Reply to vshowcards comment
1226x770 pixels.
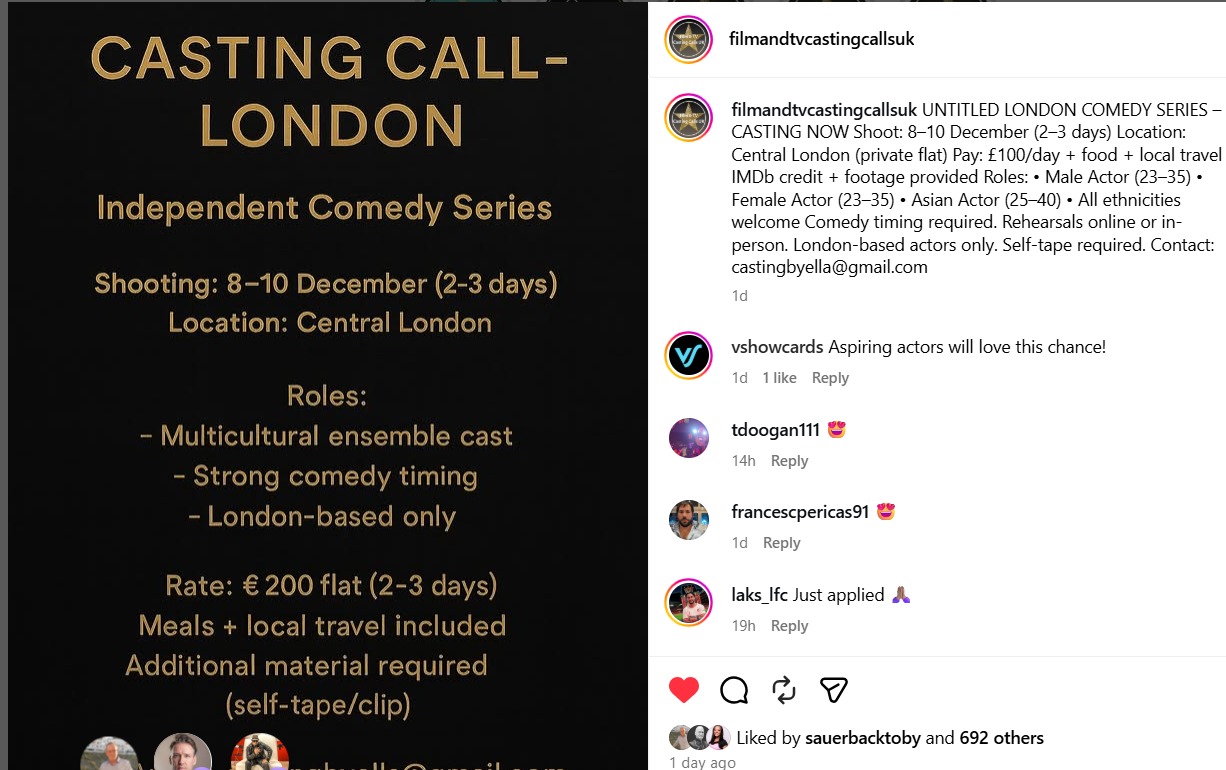[830, 378]
